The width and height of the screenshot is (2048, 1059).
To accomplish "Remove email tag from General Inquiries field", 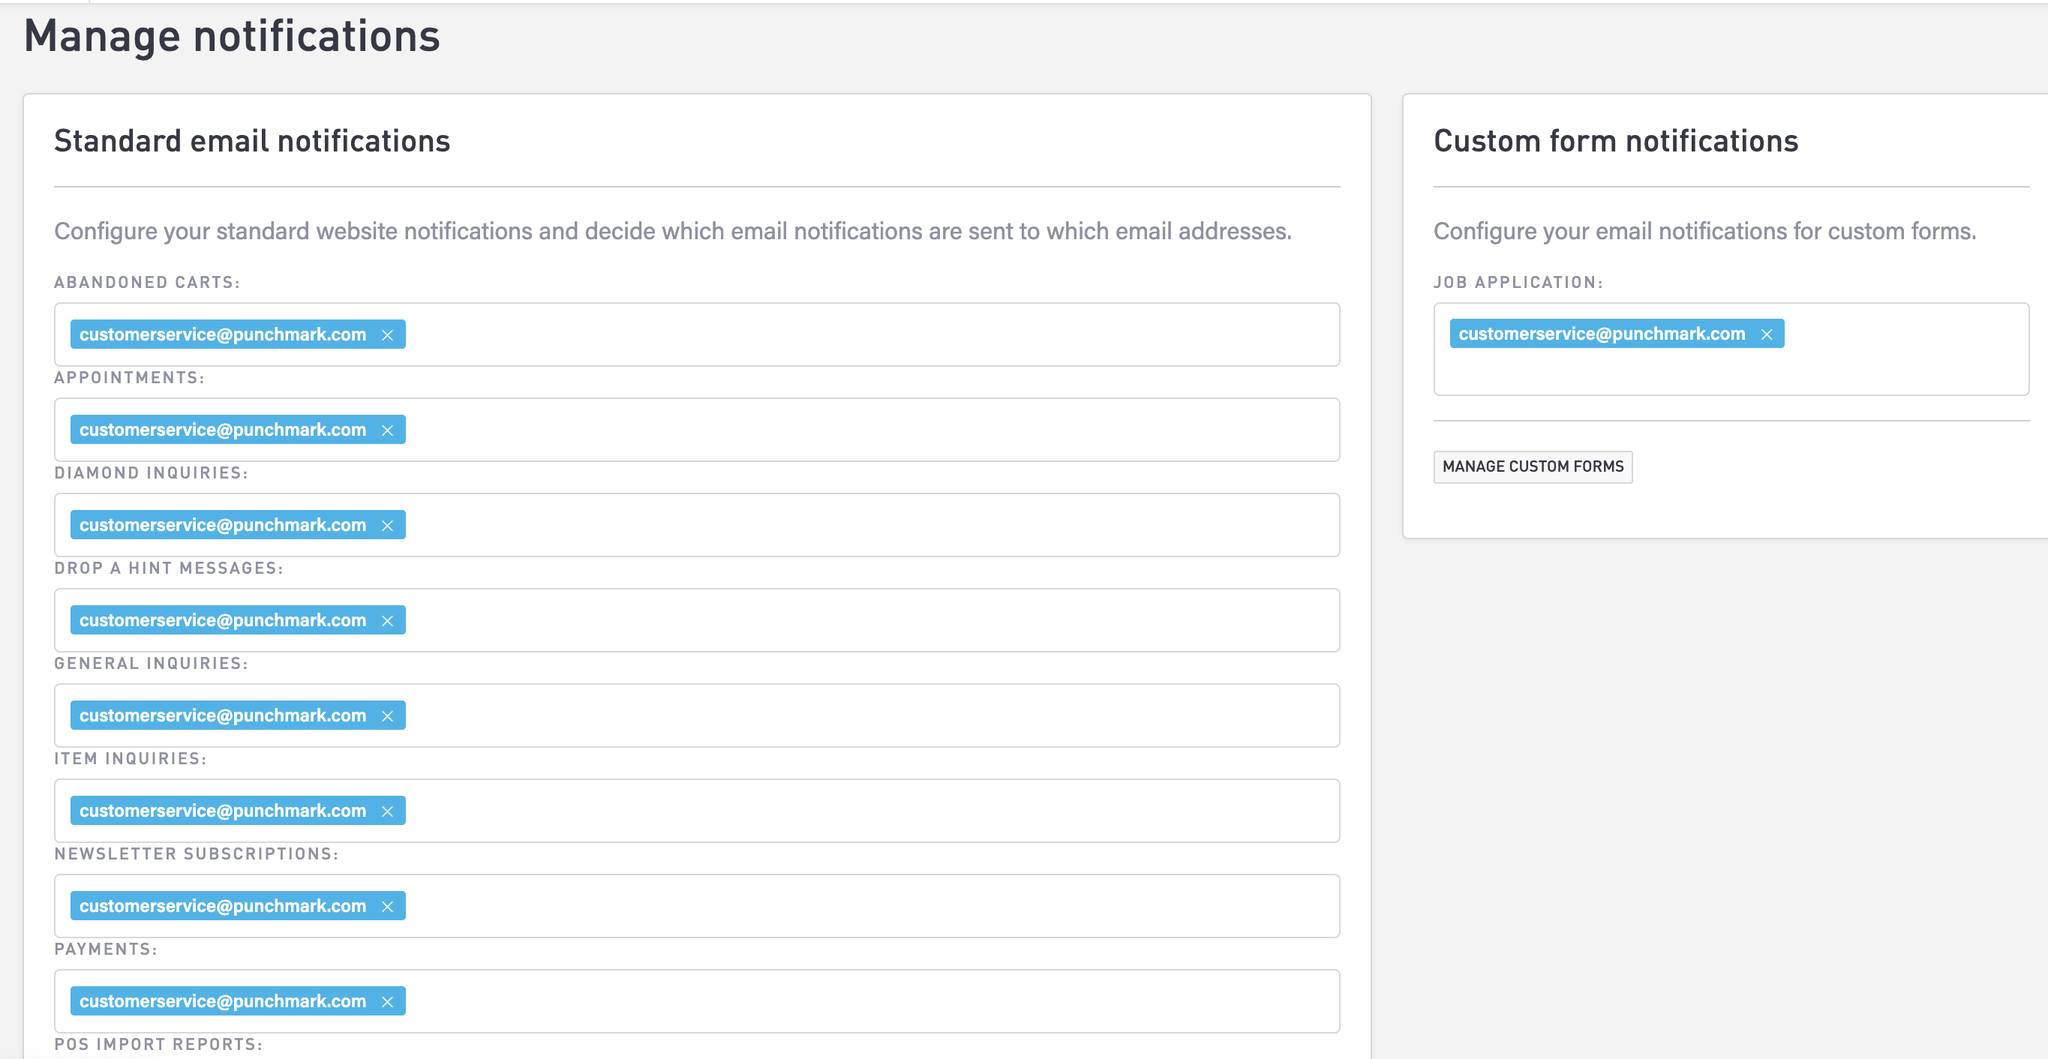I will (x=387, y=716).
